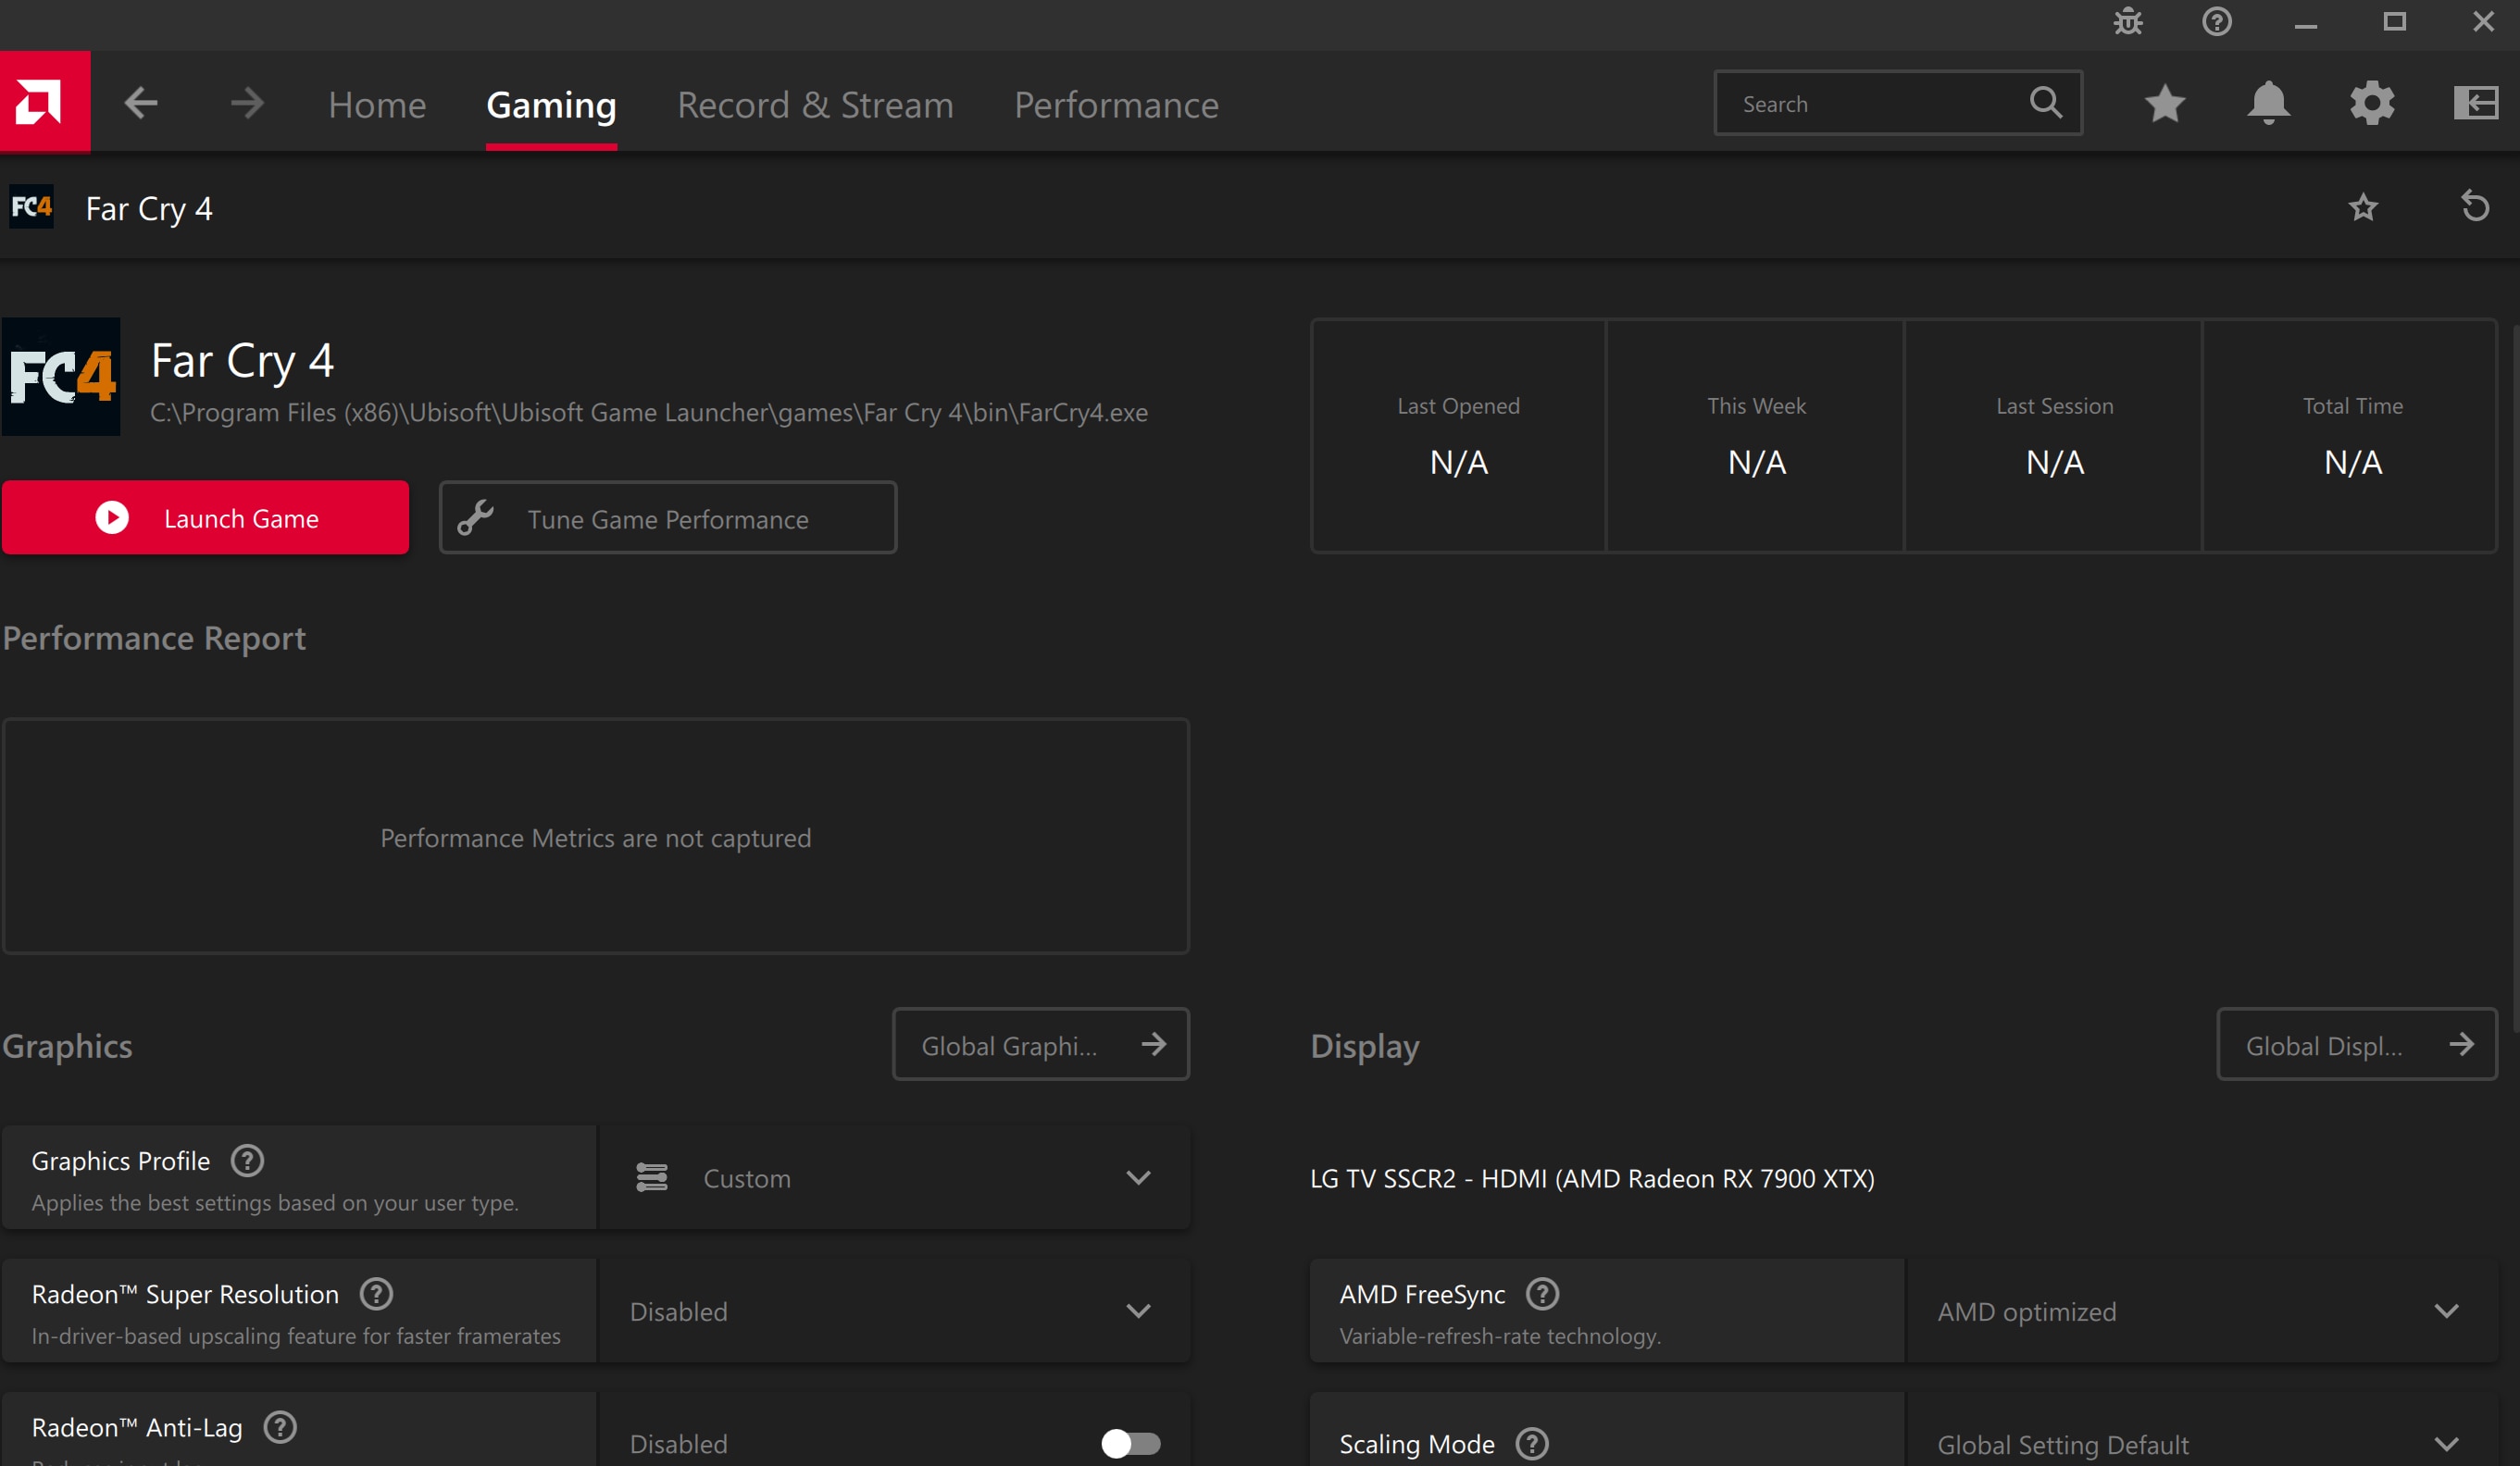Enable Radeon Anti-Lag toggle

pyautogui.click(x=1131, y=1443)
